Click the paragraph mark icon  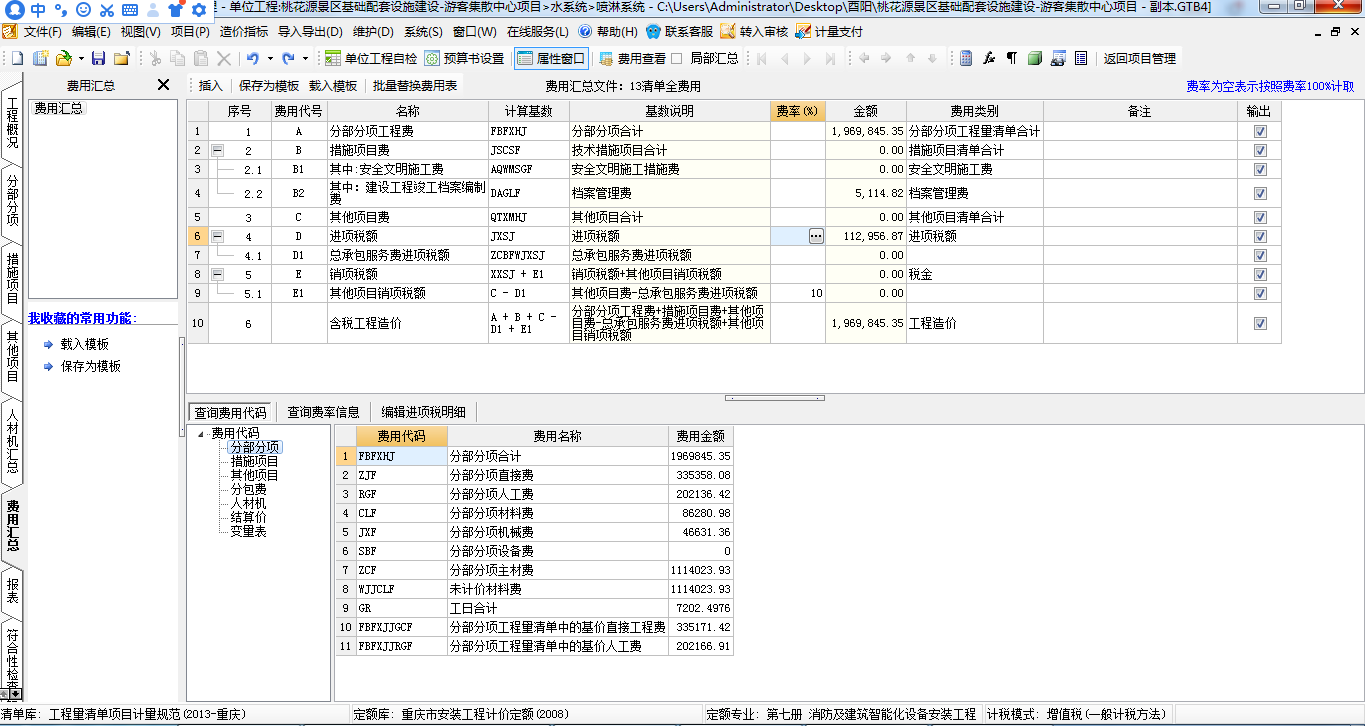[1011, 58]
